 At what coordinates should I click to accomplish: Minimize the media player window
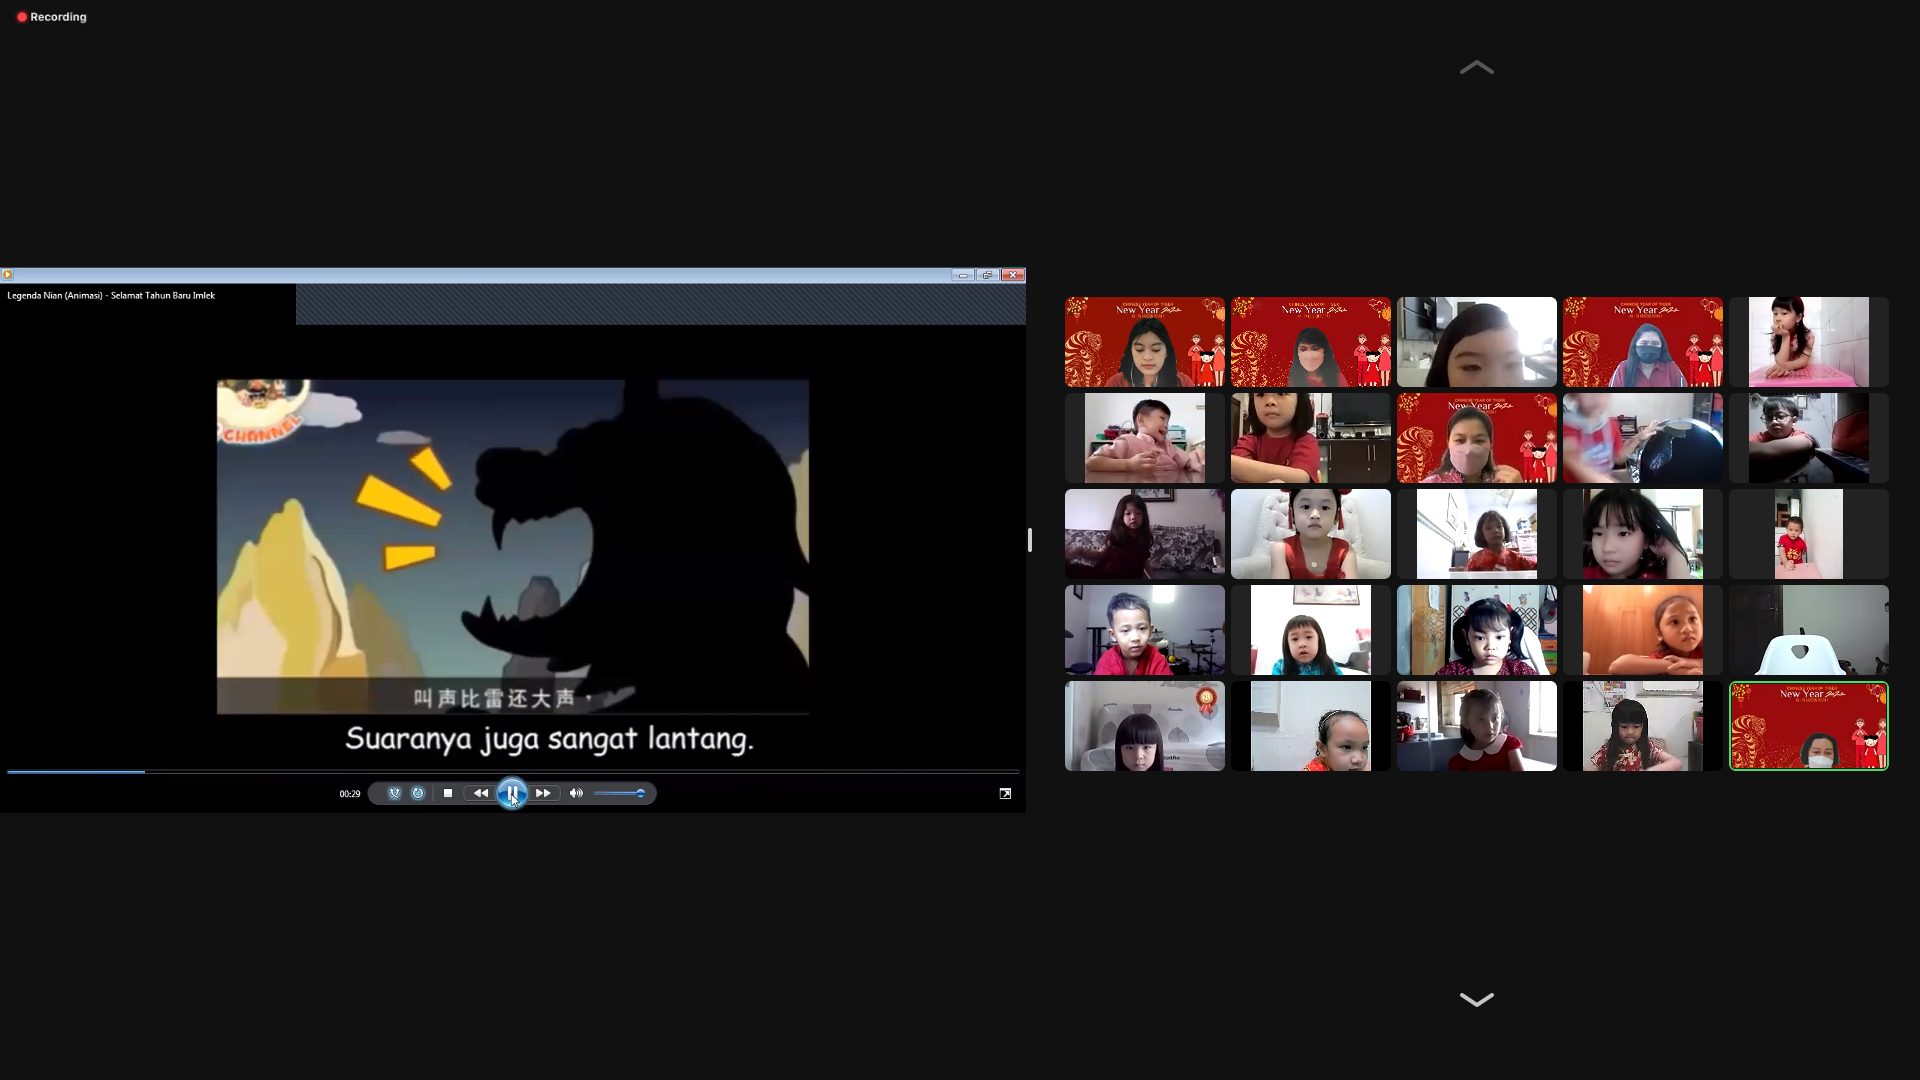[x=963, y=275]
